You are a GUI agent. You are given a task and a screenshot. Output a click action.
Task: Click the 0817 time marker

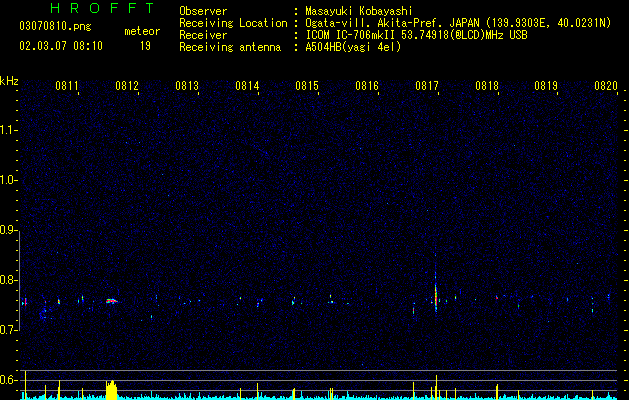427,86
